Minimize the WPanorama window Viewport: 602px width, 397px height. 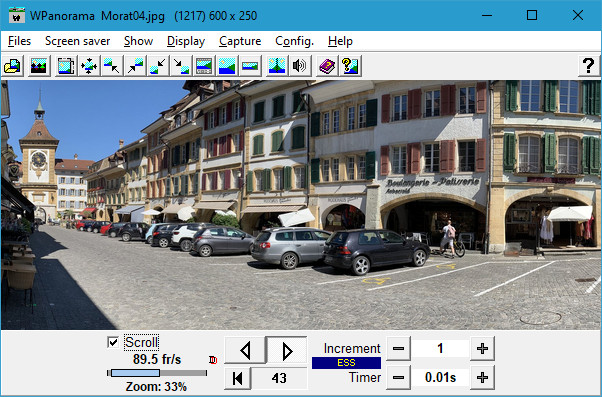[x=487, y=15]
